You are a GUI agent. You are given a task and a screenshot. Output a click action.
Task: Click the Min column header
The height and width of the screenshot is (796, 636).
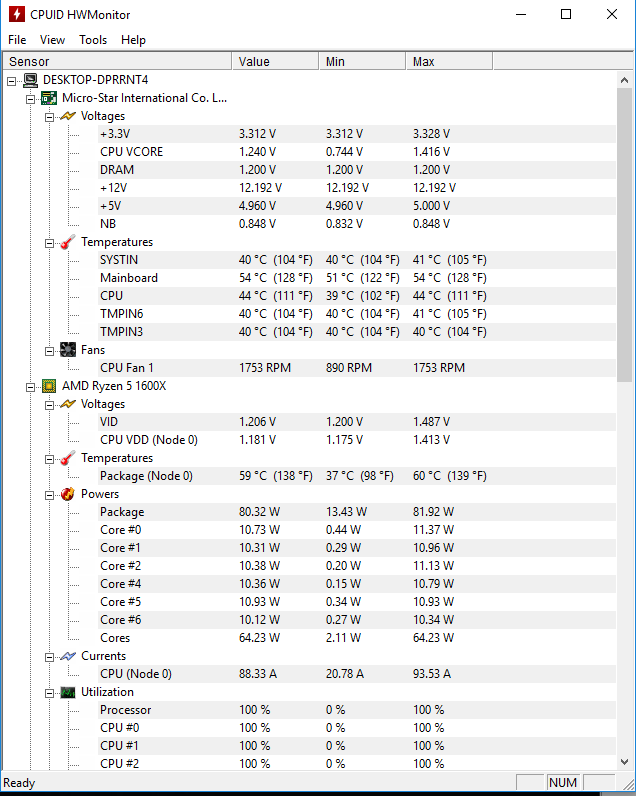coord(362,61)
